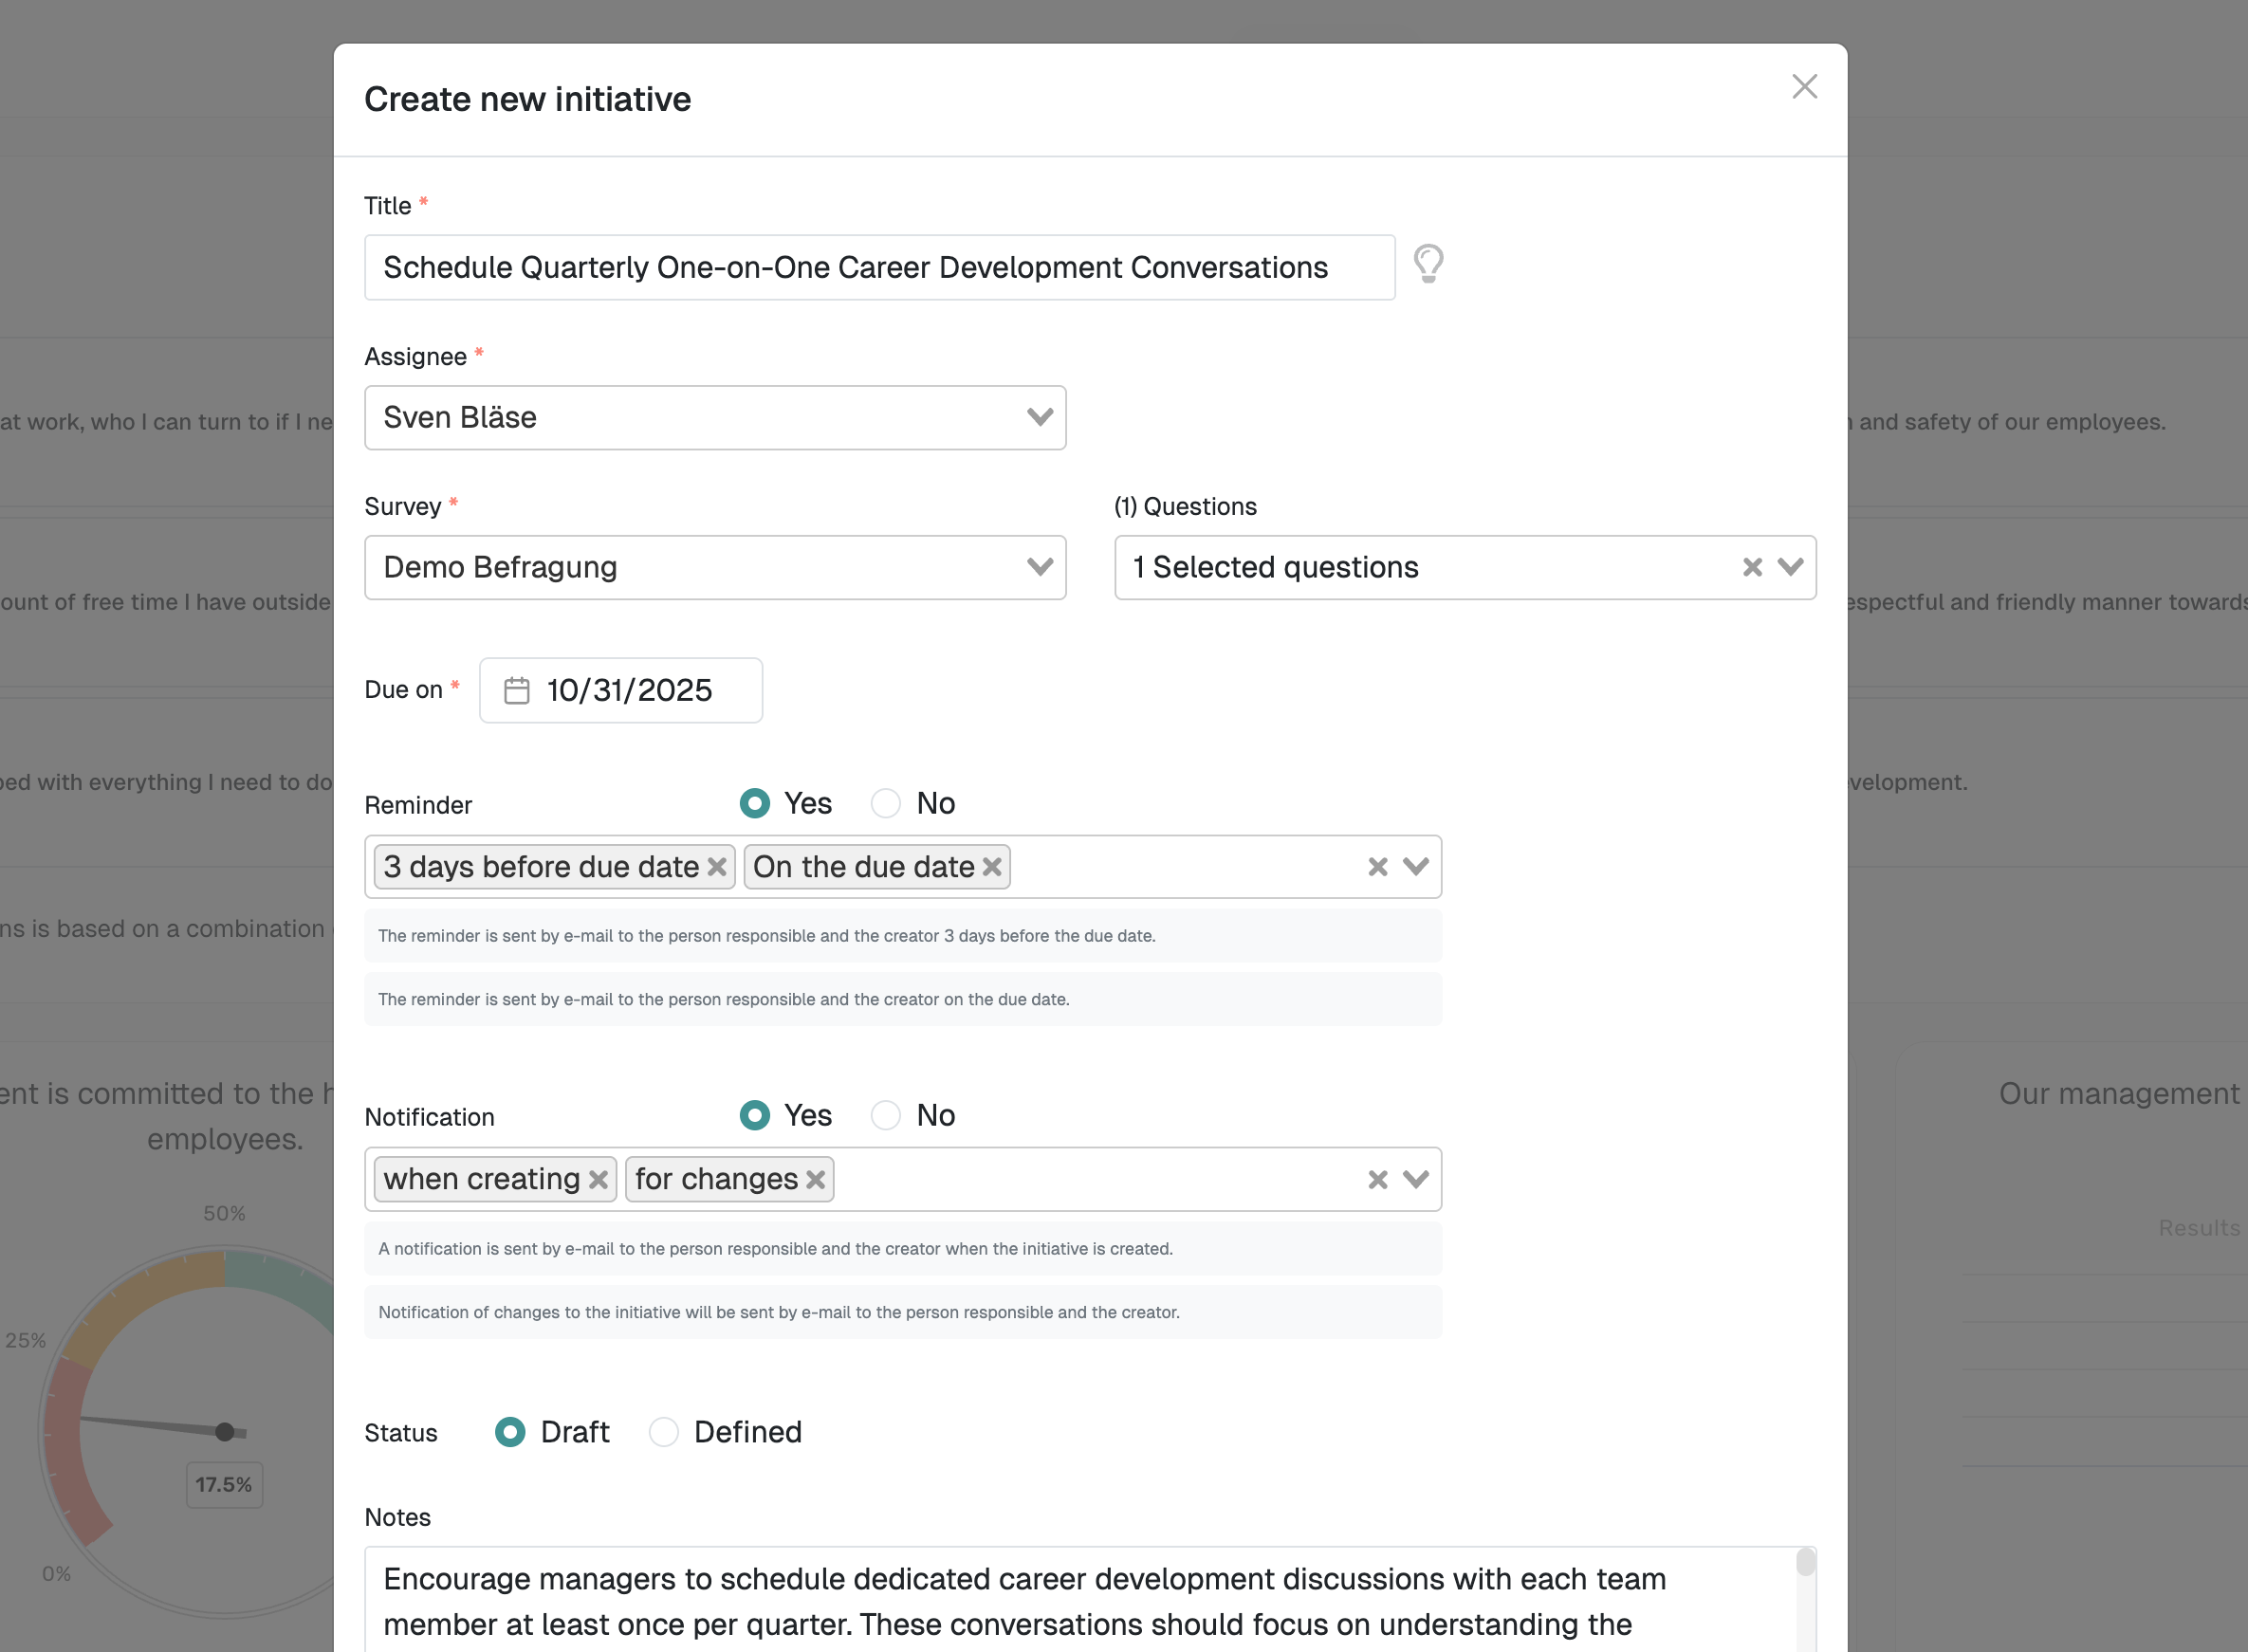Screen dimensions: 2248x1652
Task: Expand the Questions dropdown chevron
Action: (1791, 568)
